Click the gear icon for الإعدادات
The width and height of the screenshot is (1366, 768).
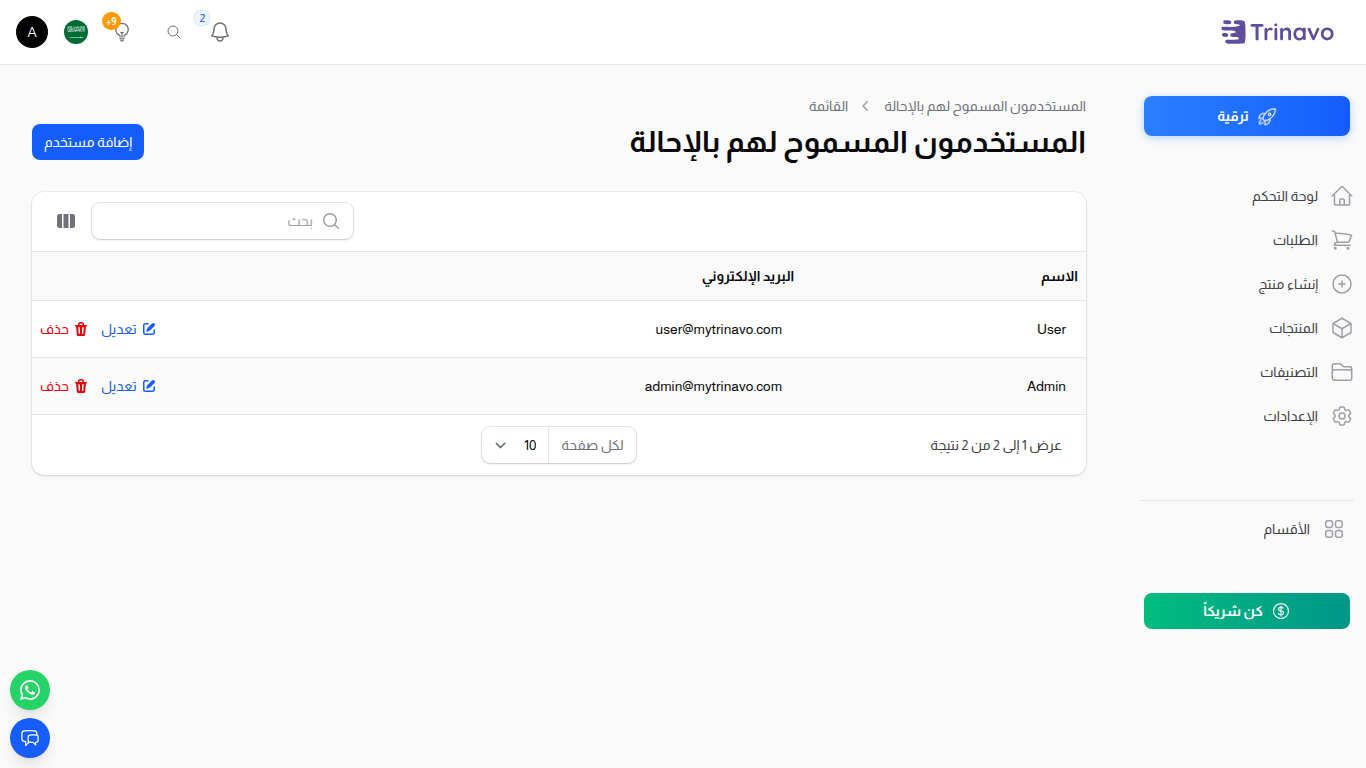[1342, 416]
